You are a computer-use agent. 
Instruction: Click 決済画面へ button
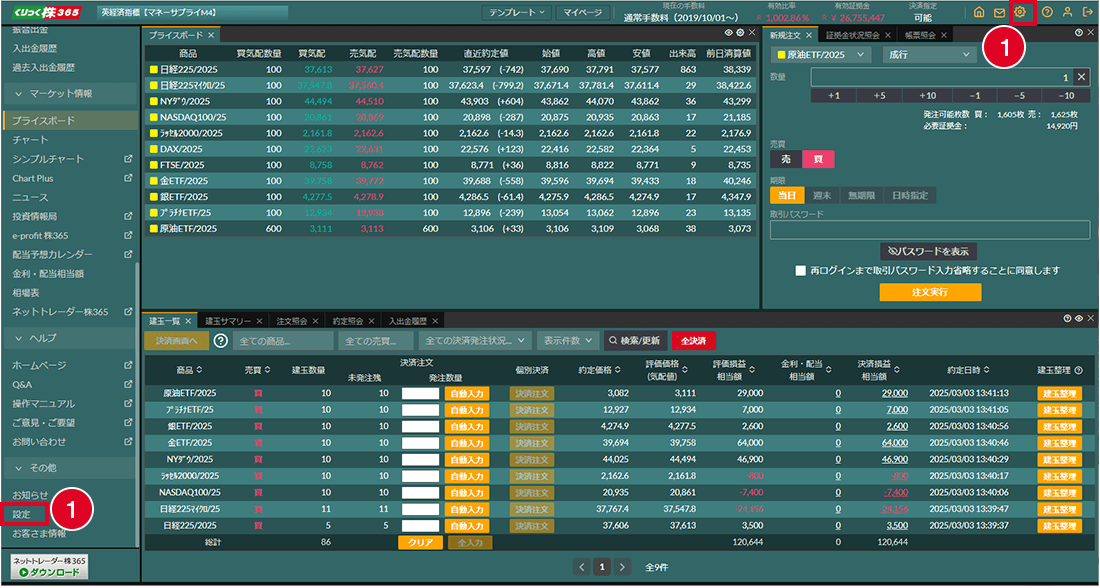pyautogui.click(x=176, y=341)
